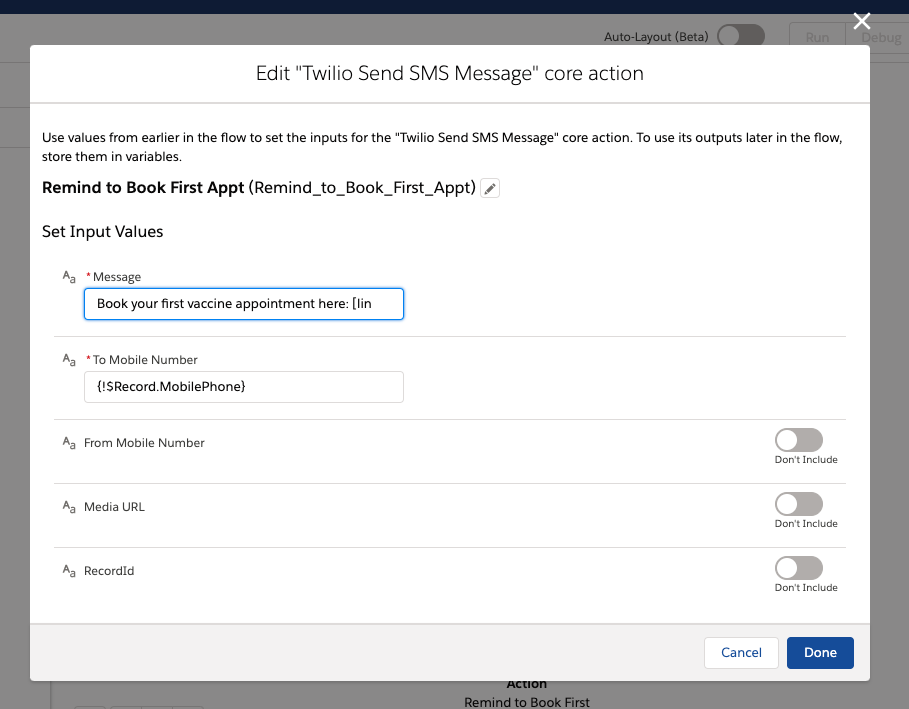Click the 'From Mobile Number' label
The image size is (909, 709).
(x=144, y=443)
